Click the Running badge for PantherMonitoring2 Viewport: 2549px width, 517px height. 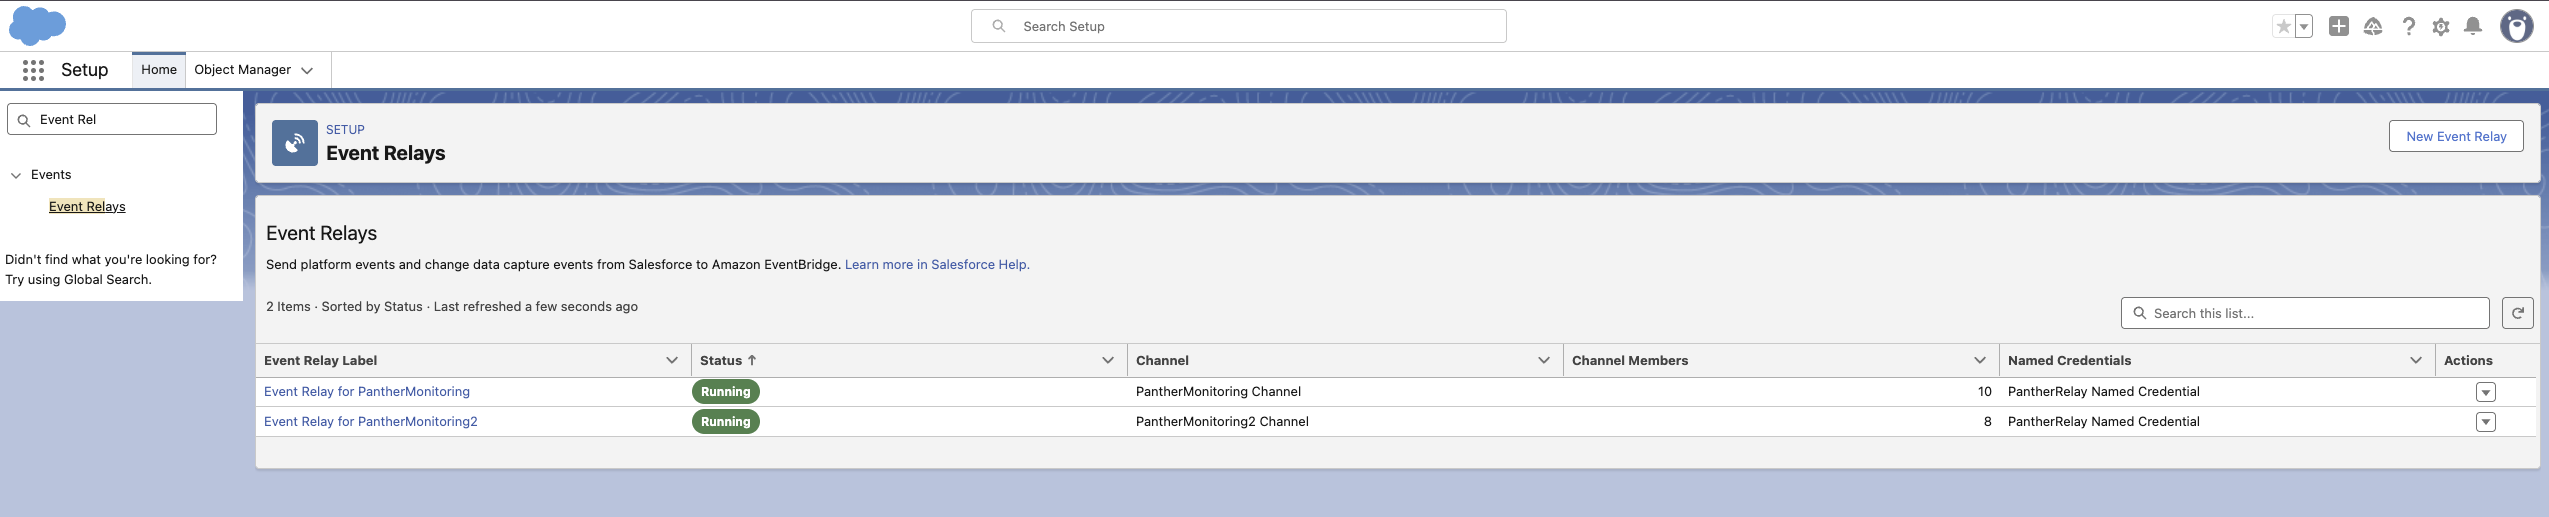[726, 422]
